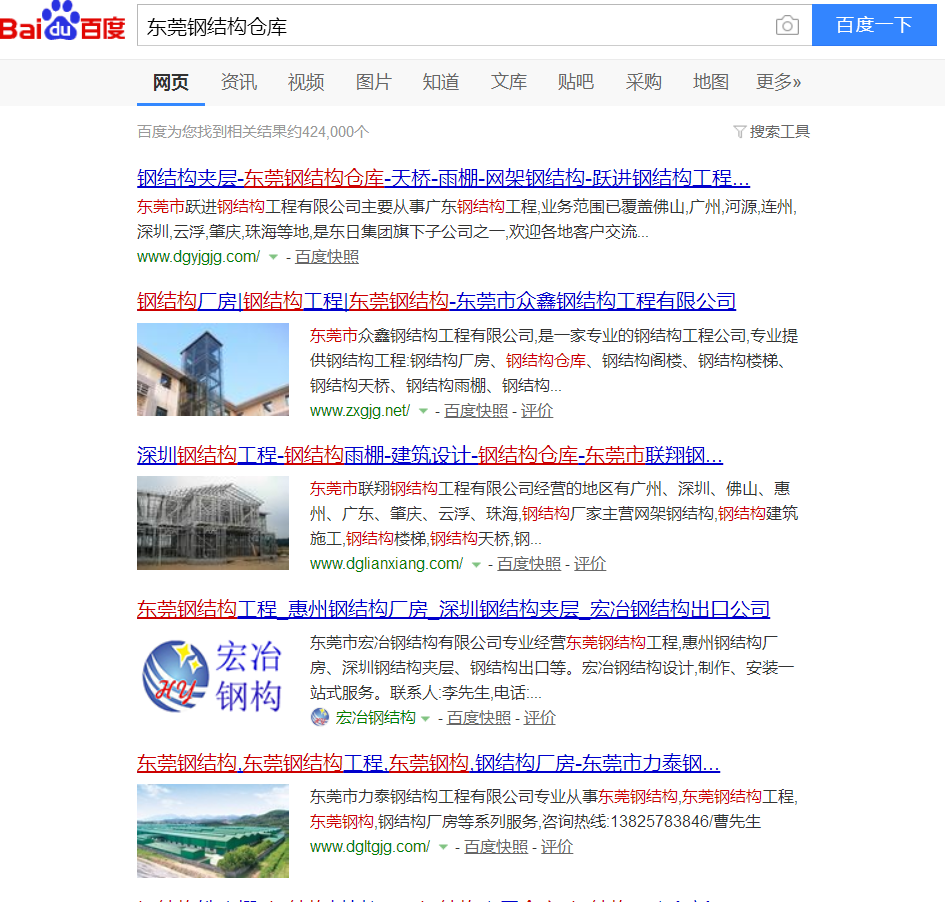This screenshot has height=902, width=945.
Task: Click phone number 13825783846 text
Action: (x=659, y=822)
